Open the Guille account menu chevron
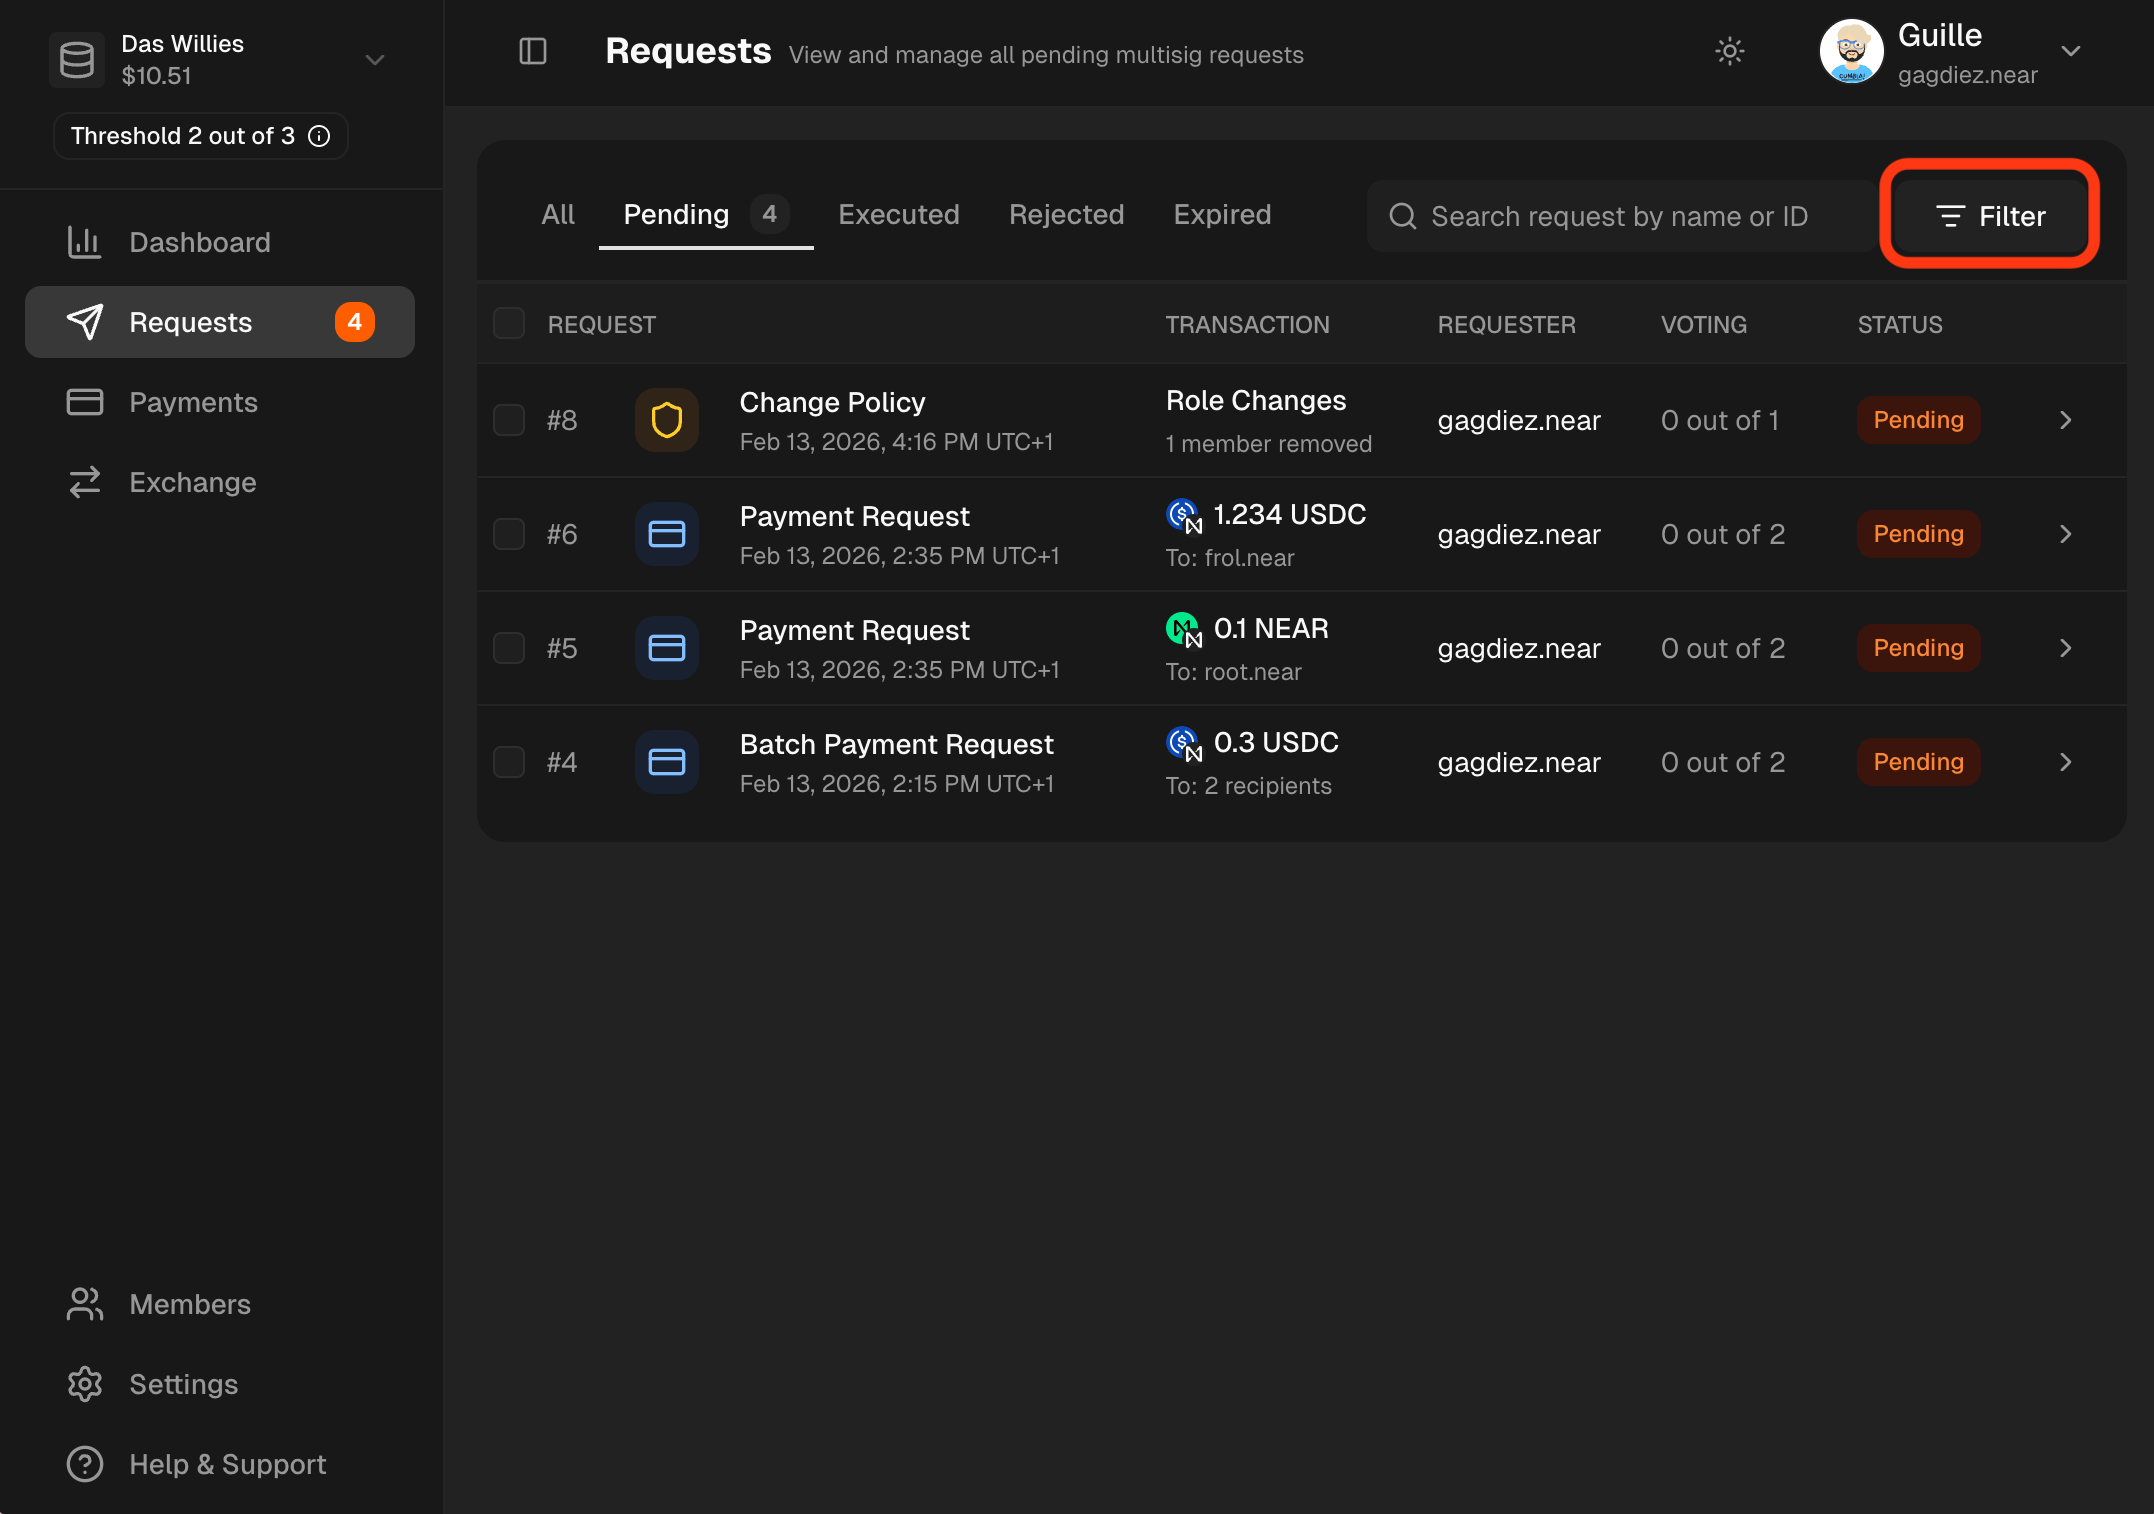The image size is (2154, 1514). tap(2071, 51)
